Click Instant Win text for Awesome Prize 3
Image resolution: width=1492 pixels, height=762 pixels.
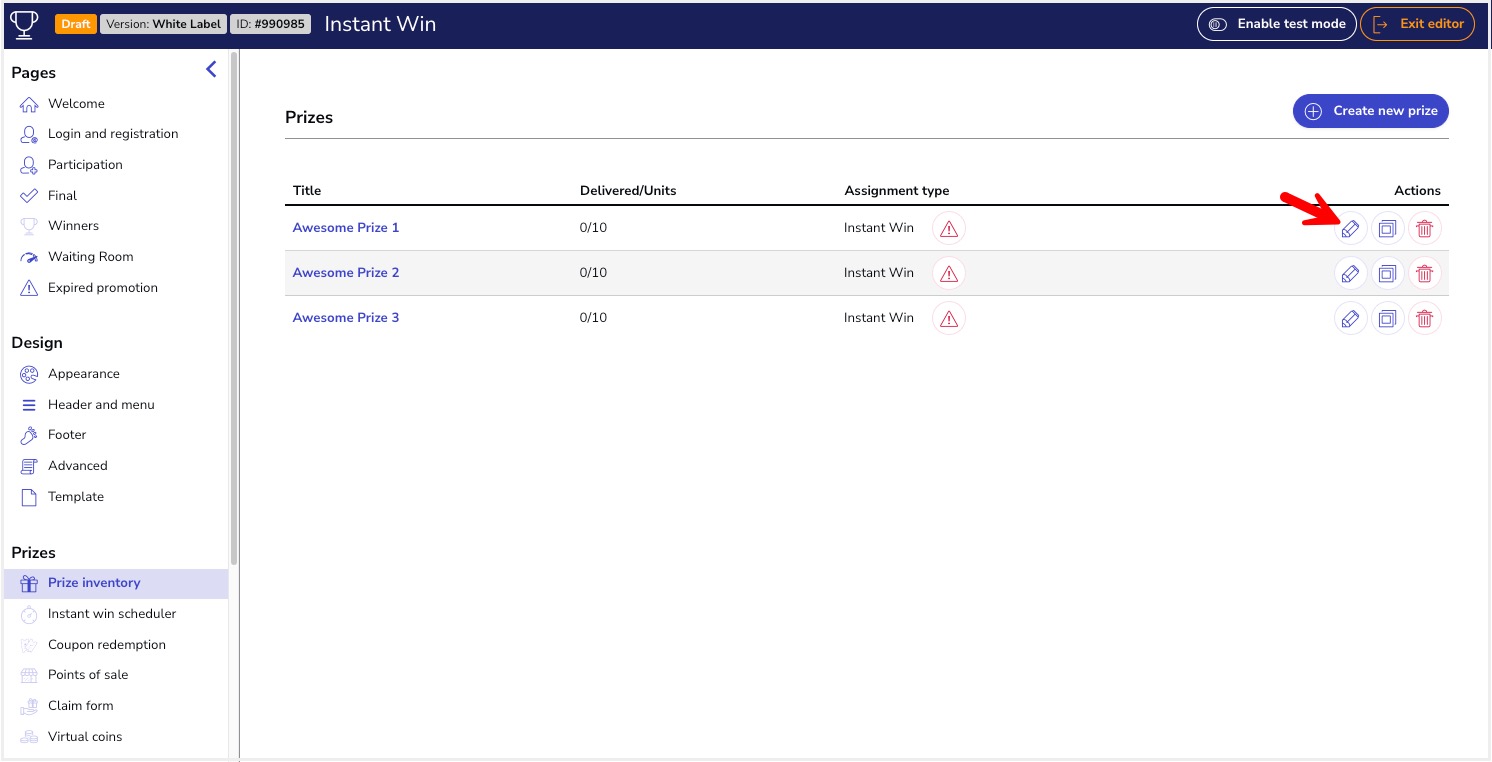coord(879,318)
